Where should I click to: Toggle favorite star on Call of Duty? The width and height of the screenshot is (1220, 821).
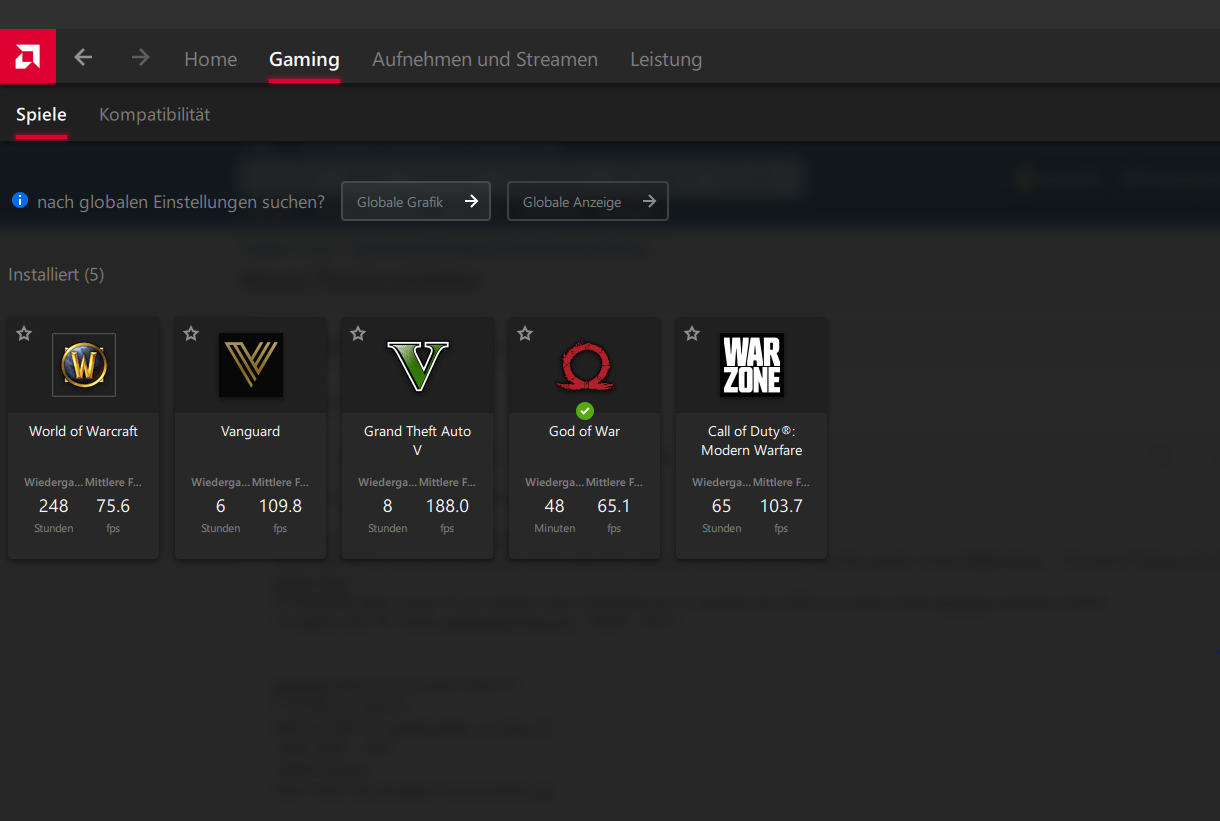tap(692, 334)
